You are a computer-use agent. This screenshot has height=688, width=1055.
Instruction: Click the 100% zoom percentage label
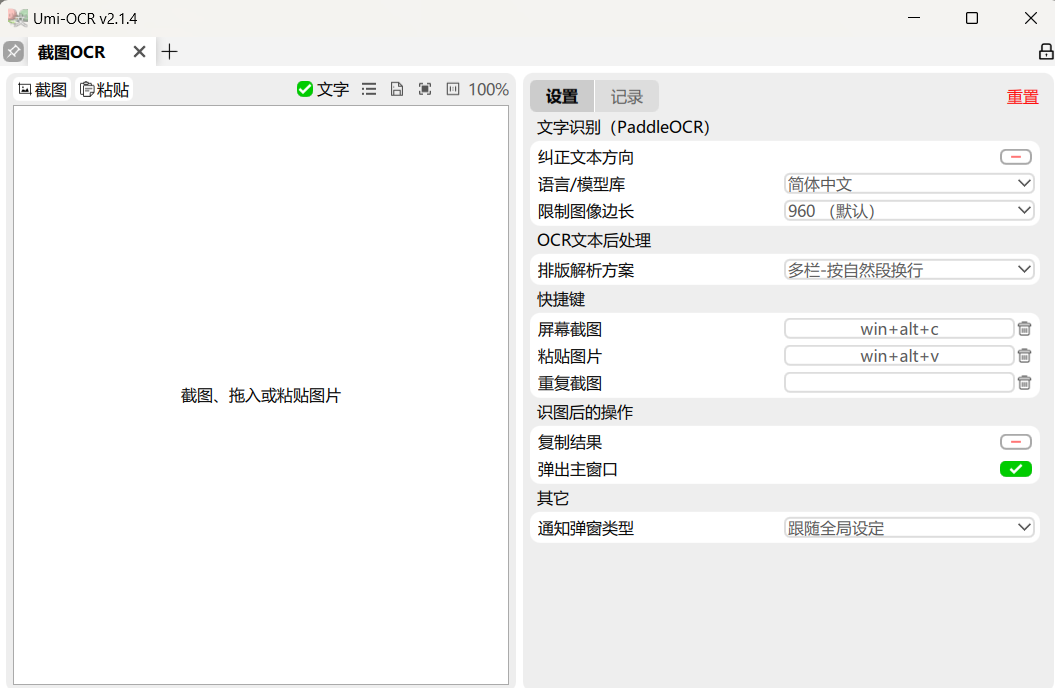tap(488, 89)
